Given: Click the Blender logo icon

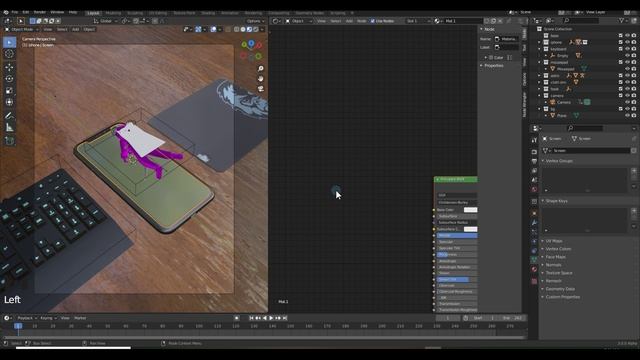Looking at the screenshot, I should point(6,12).
